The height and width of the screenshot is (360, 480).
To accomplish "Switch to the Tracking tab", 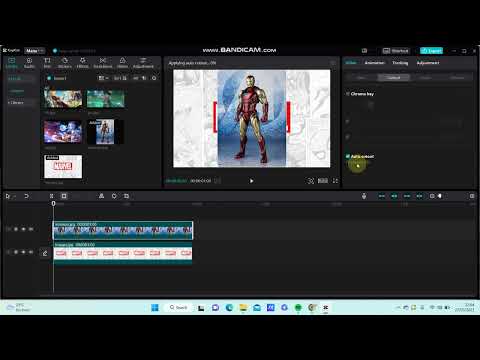I will tap(400, 63).
